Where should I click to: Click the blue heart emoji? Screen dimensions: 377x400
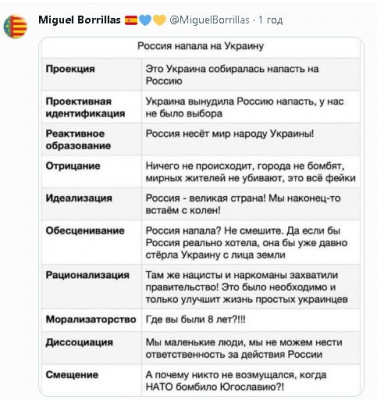coord(145,21)
